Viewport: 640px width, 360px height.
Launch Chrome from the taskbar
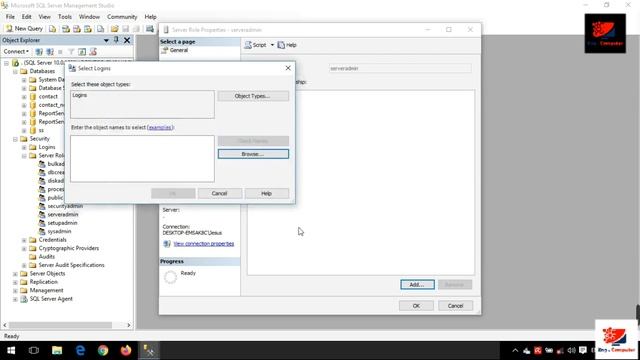(x=103, y=351)
